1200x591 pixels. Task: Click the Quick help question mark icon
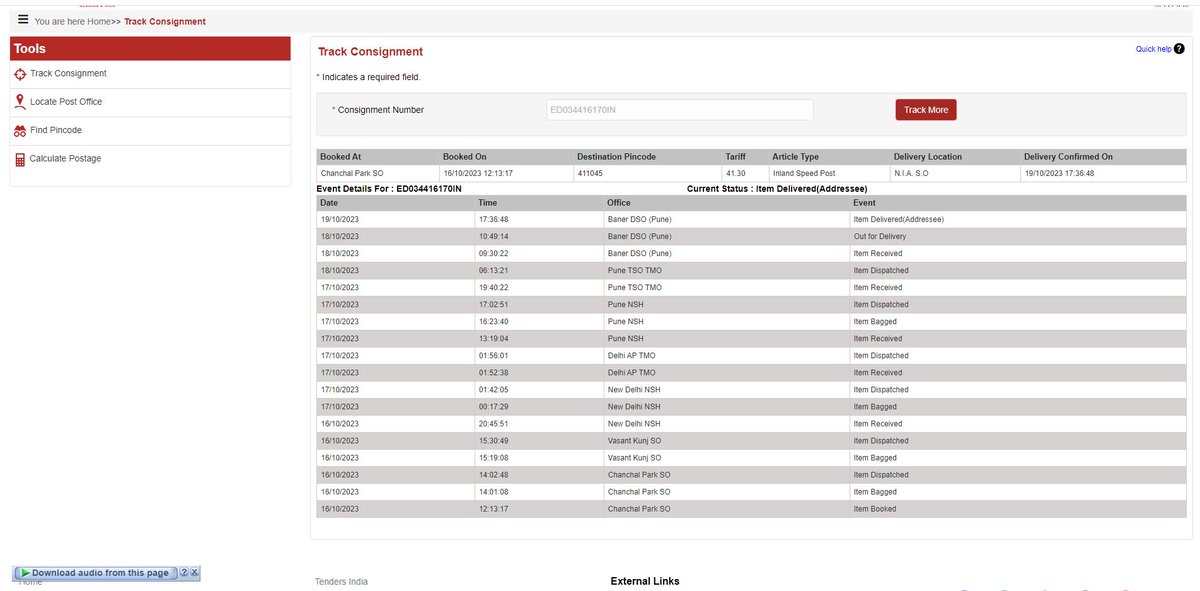[x=1179, y=48]
